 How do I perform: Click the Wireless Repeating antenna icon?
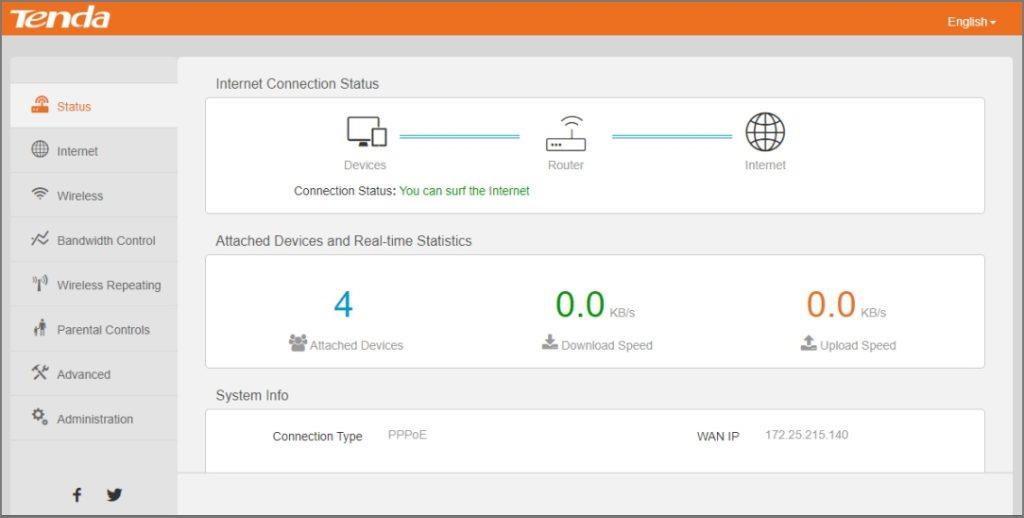click(x=40, y=283)
